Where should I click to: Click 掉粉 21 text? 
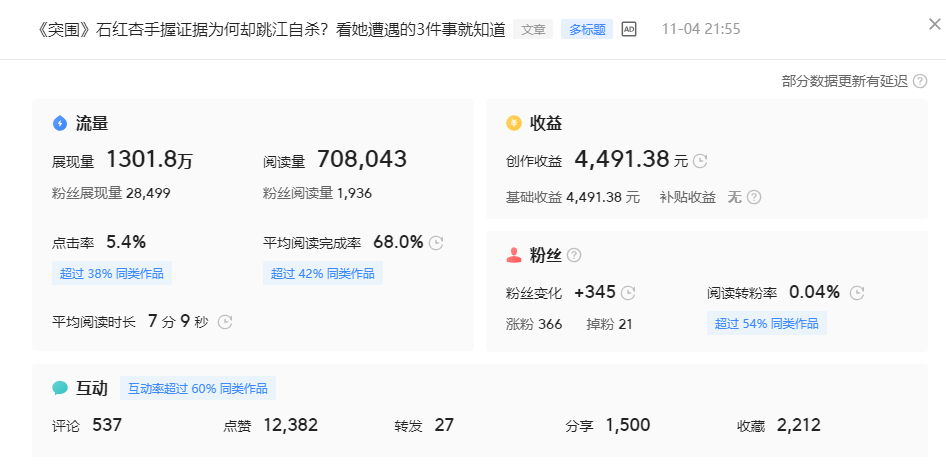[x=609, y=324]
